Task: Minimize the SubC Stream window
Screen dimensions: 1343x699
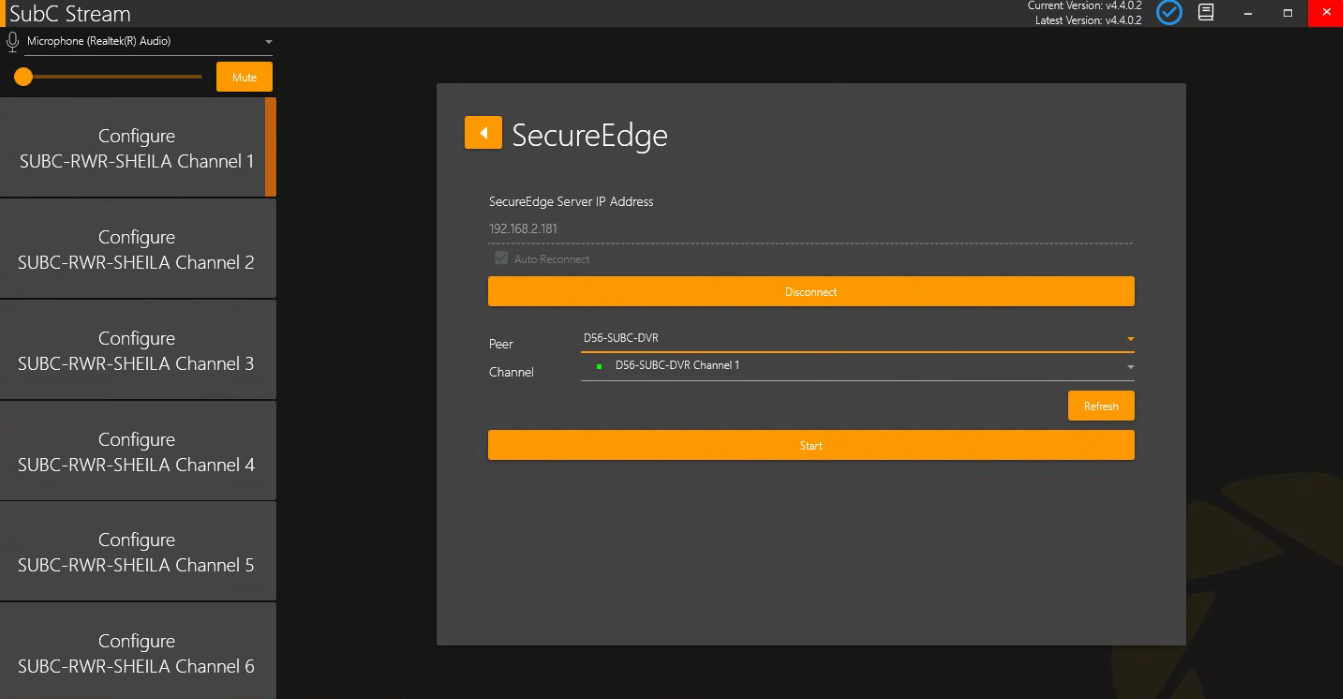Action: [x=1249, y=13]
